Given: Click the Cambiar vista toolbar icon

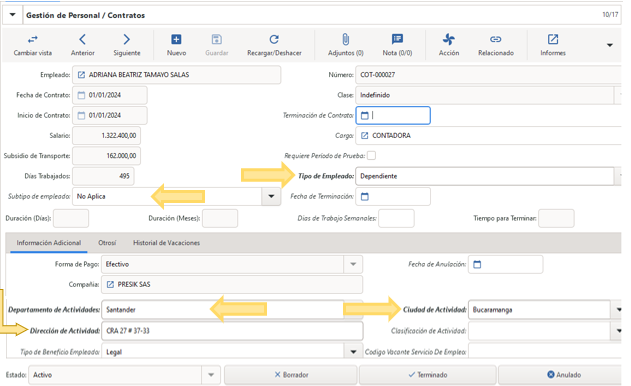Looking at the screenshot, I should 33,39.
